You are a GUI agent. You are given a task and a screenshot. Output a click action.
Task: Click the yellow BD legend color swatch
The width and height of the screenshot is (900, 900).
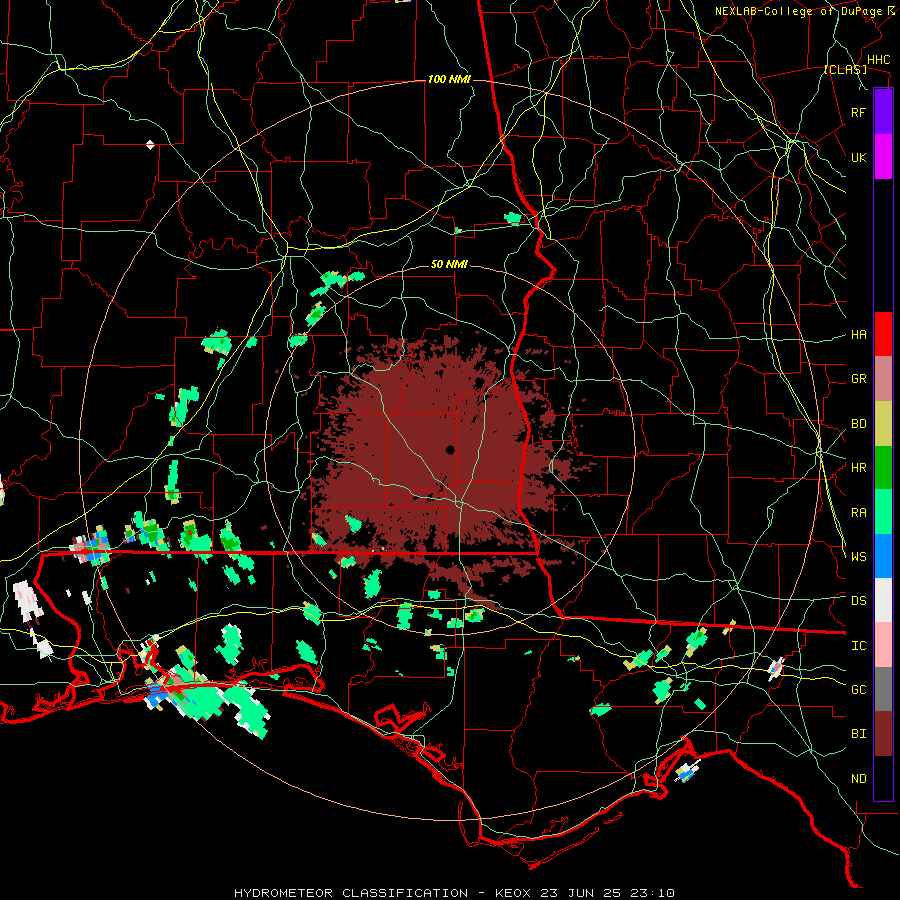coord(883,424)
